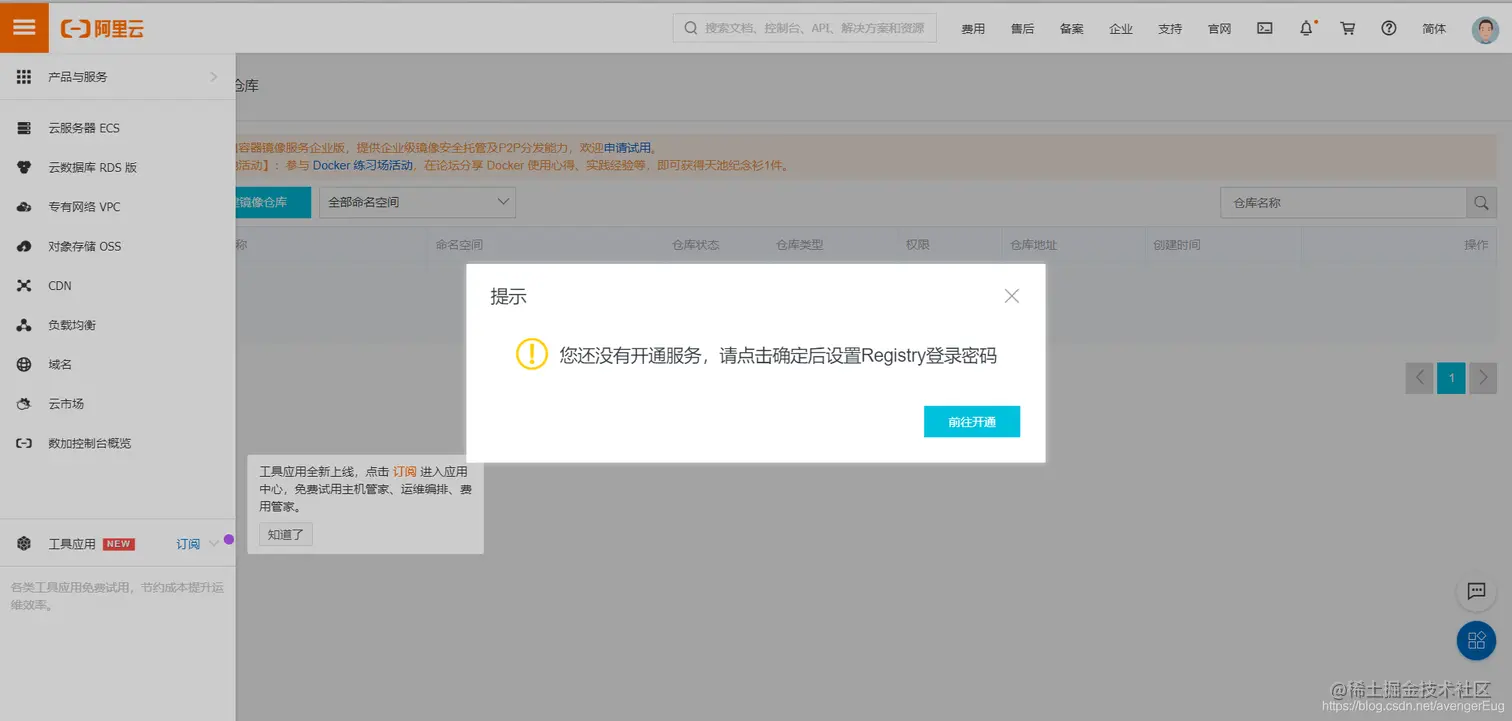This screenshot has height=721, width=1512.
Task: Open the notifications bell
Action: pos(1305,29)
